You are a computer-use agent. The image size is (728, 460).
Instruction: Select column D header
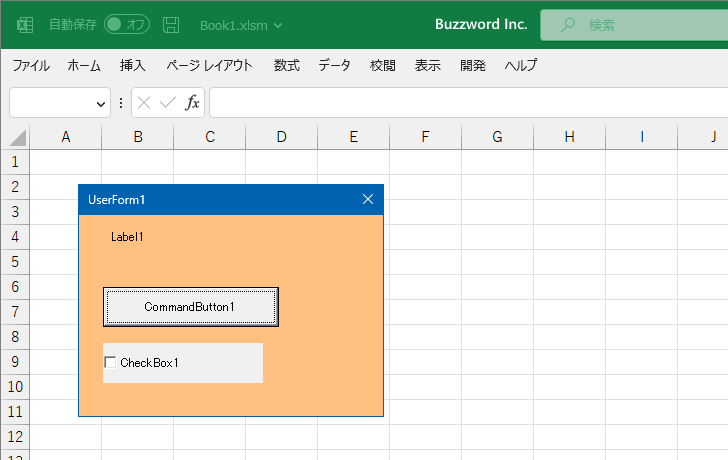[282, 137]
